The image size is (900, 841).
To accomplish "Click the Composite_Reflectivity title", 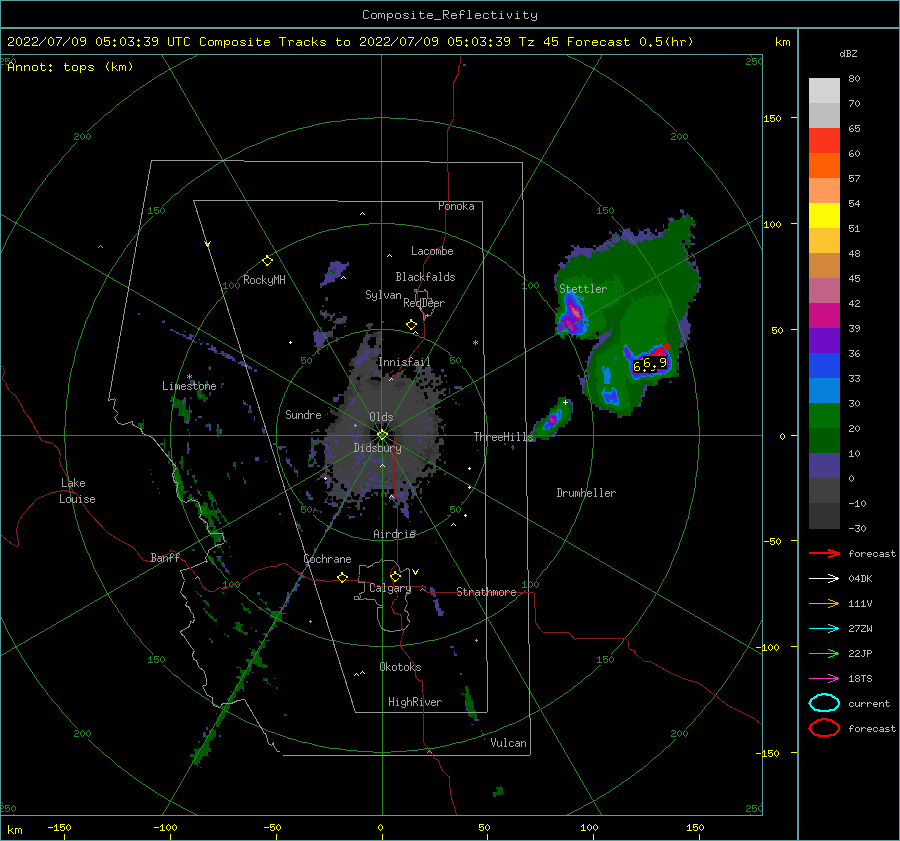I will pyautogui.click(x=449, y=15).
